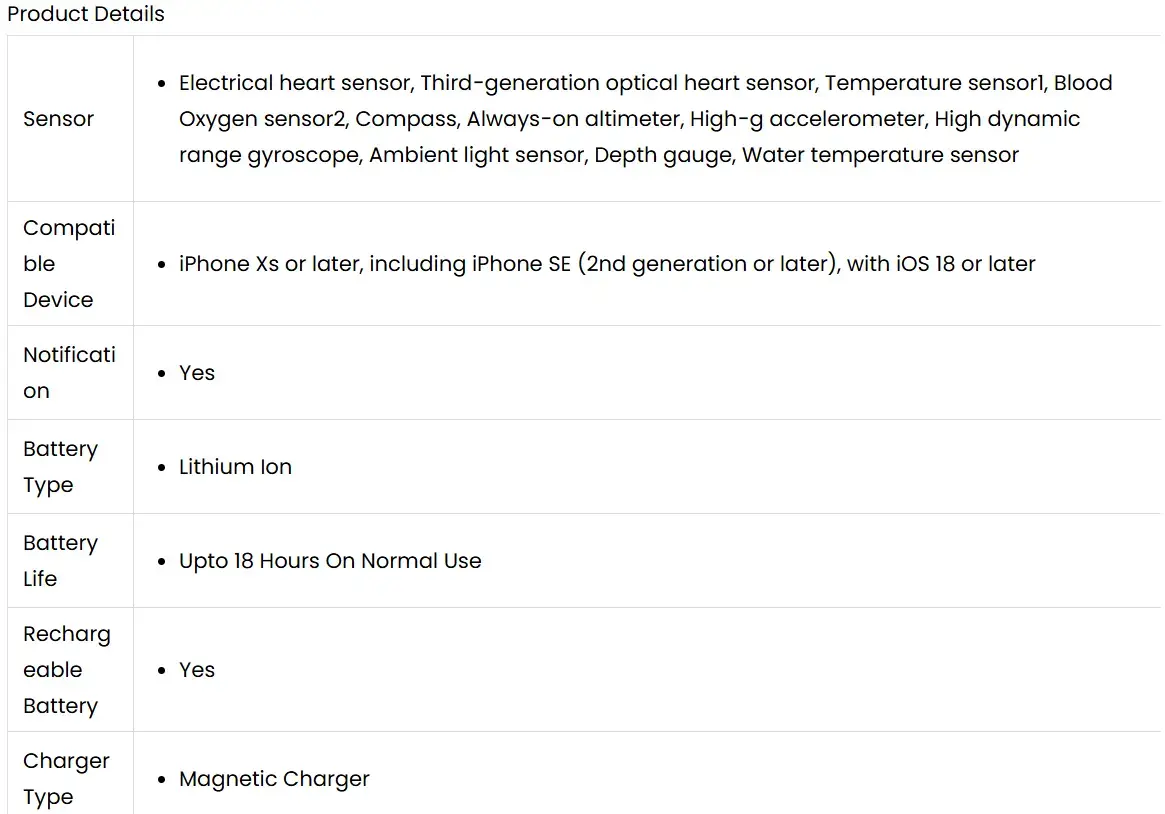Click the Electrical heart sensor text
The height and width of the screenshot is (814, 1165).
pos(296,83)
